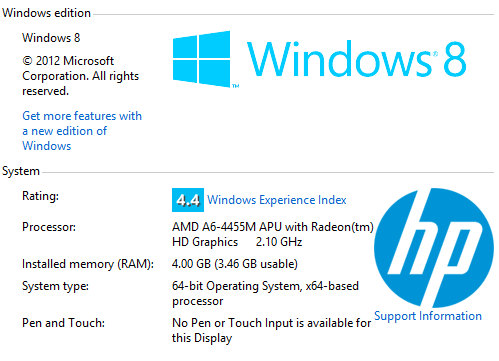Click the Pen and Touch label
This screenshot has width=499, height=361.
pyautogui.click(x=63, y=323)
